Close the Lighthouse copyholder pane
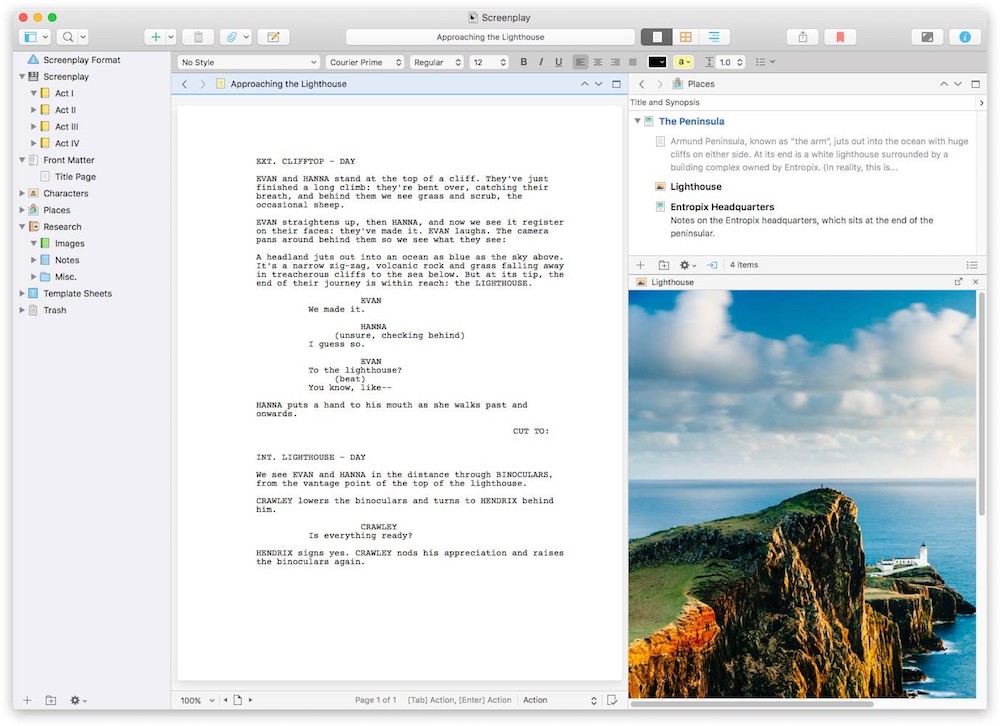1000x726 pixels. tap(975, 281)
